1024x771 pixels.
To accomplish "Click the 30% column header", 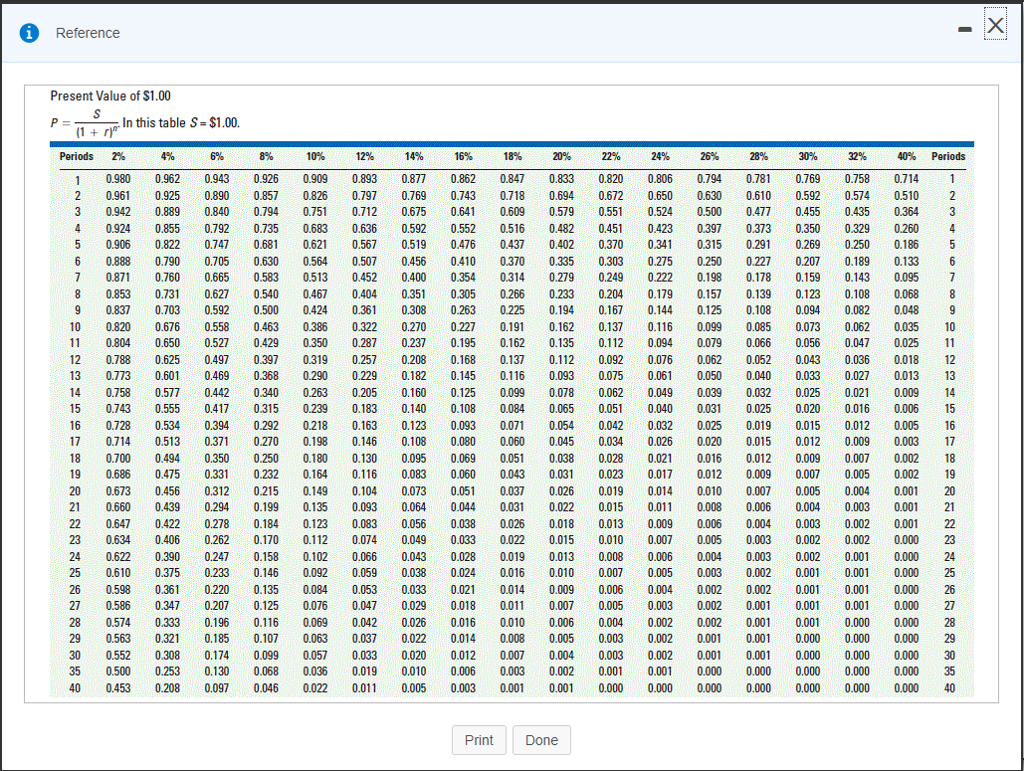I will coord(808,156).
